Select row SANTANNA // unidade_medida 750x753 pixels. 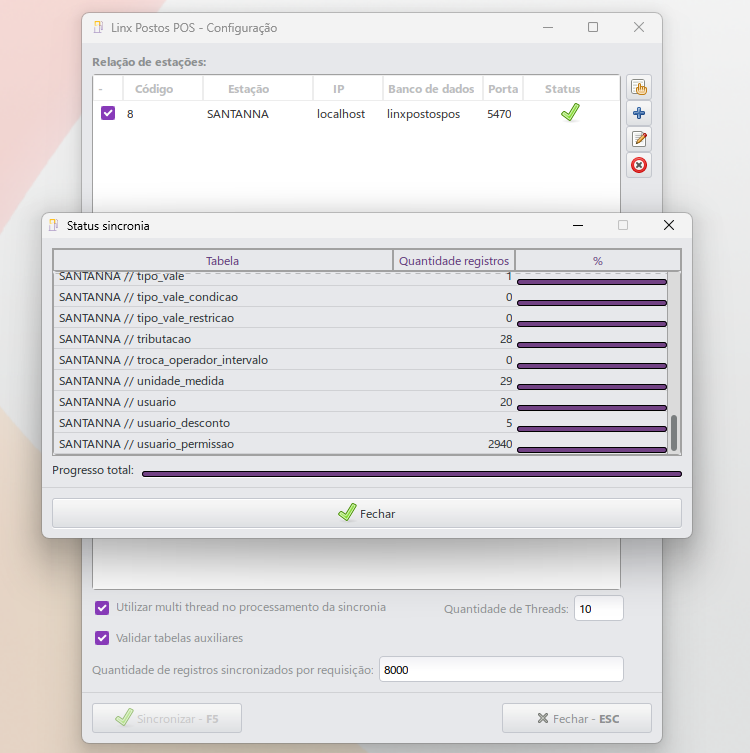(361, 381)
